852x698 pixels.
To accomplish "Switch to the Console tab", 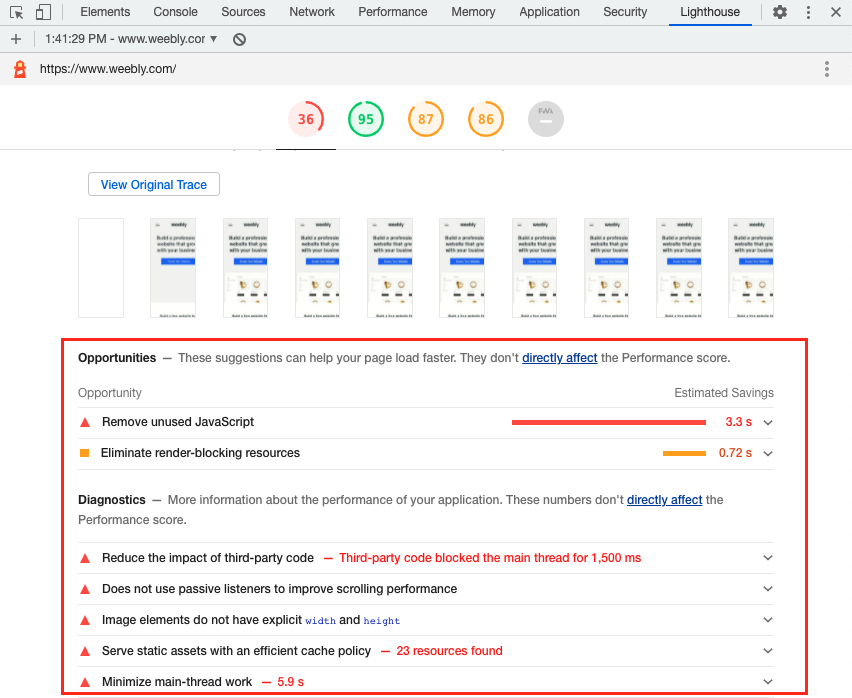I will tap(175, 12).
